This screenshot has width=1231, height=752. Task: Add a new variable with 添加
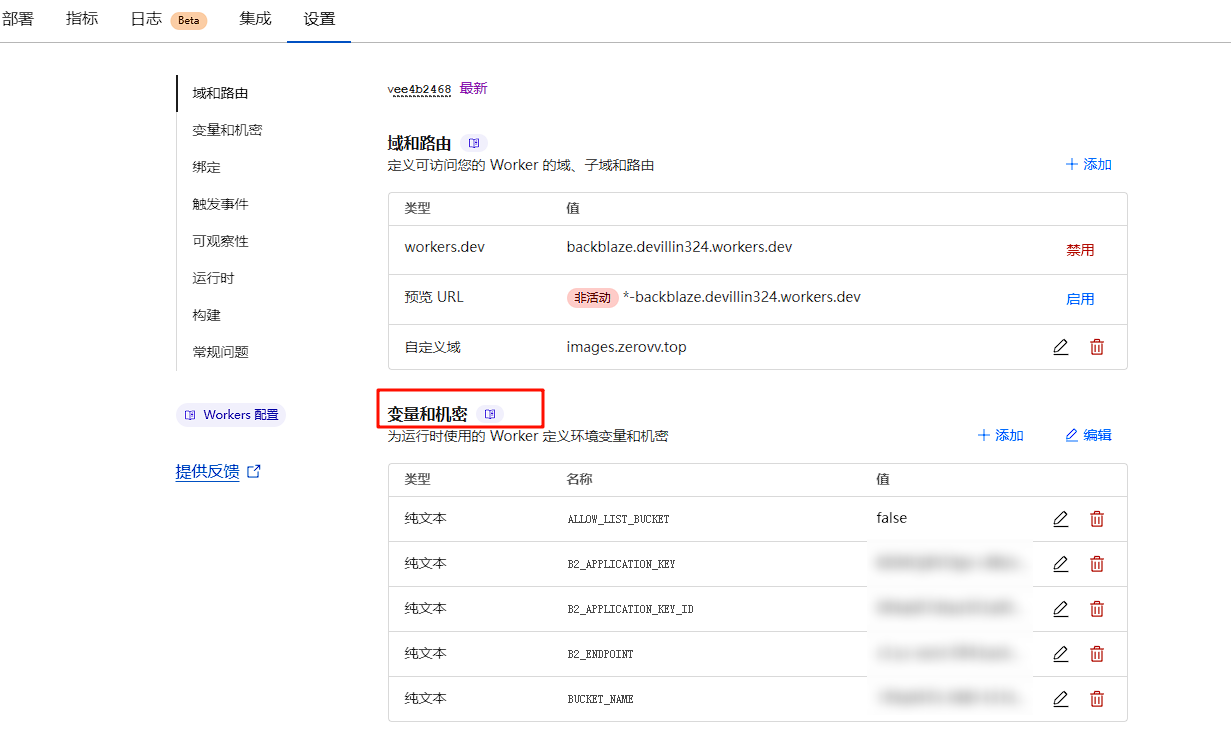click(x=1000, y=435)
